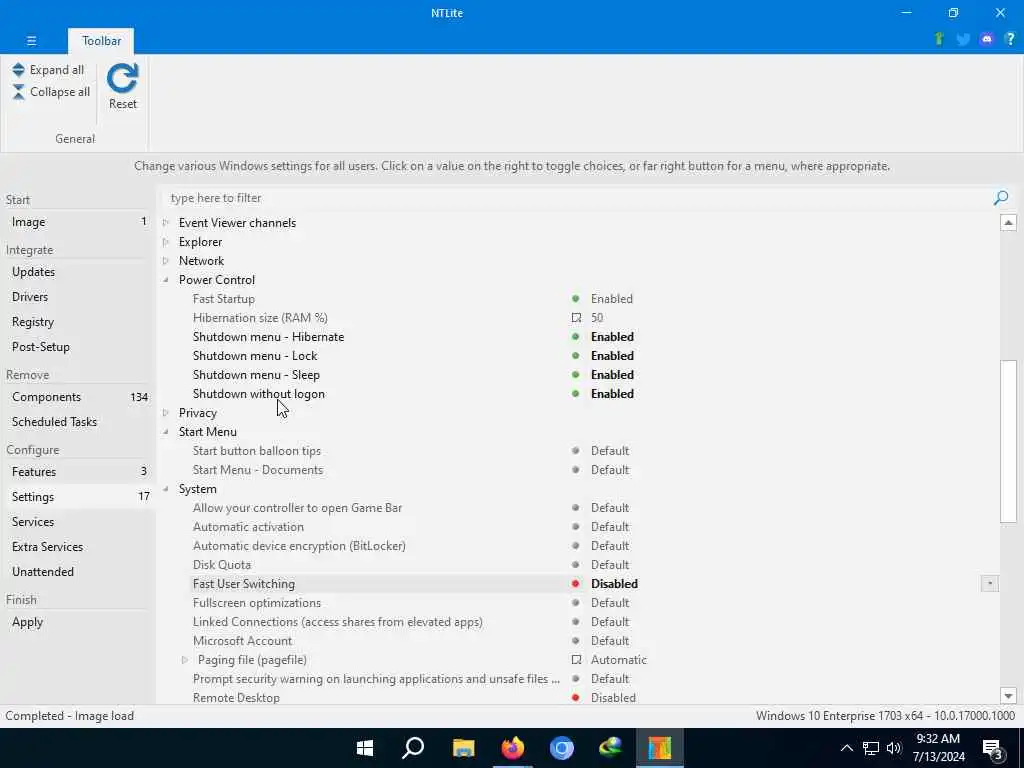Click the NTLite taskbar icon
The image size is (1024, 768).
[660, 748]
